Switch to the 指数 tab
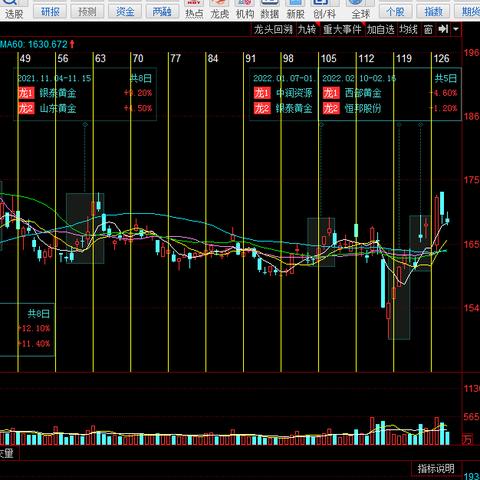The width and height of the screenshot is (480, 480). pyautogui.click(x=433, y=12)
